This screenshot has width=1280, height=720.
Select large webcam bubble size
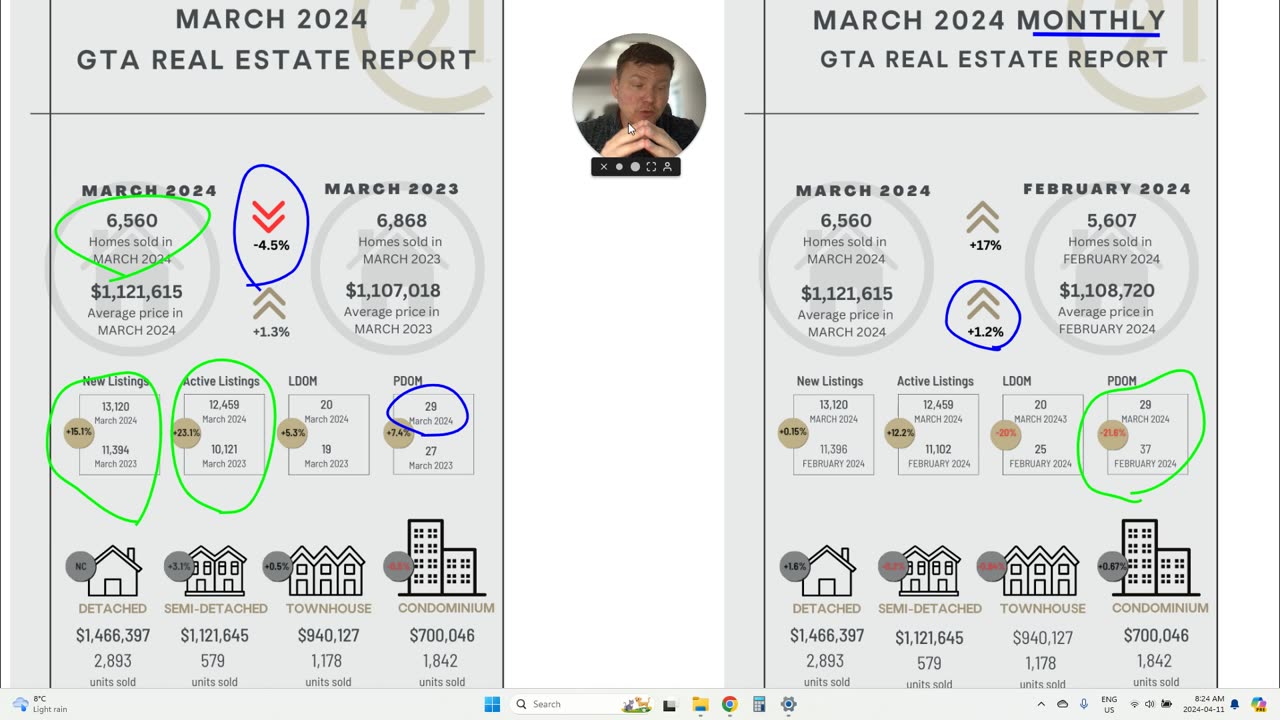click(x=635, y=167)
